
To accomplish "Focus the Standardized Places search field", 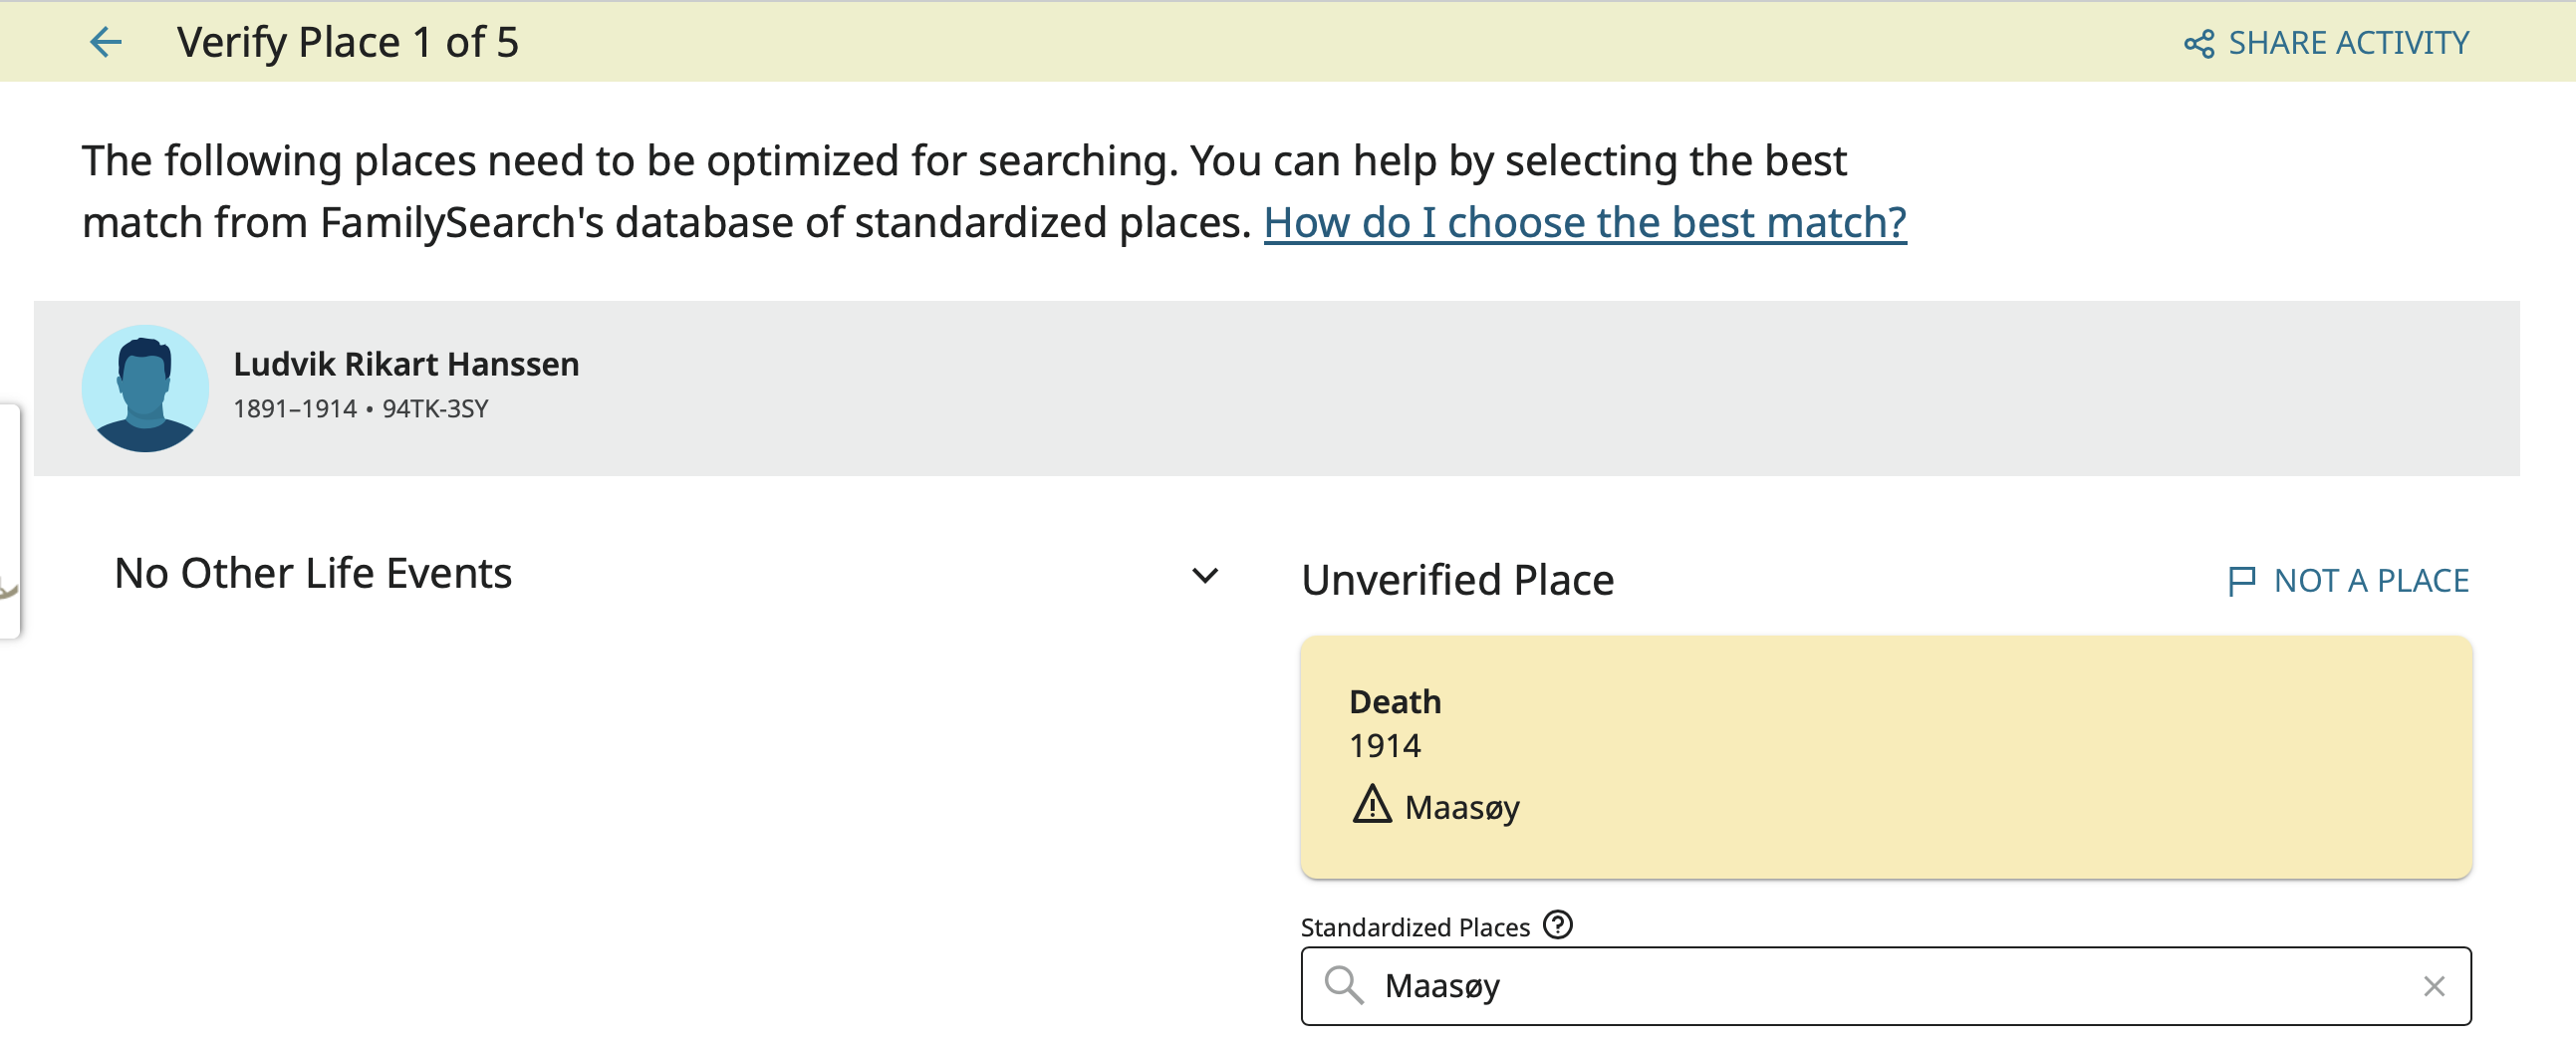I will [x=1880, y=986].
